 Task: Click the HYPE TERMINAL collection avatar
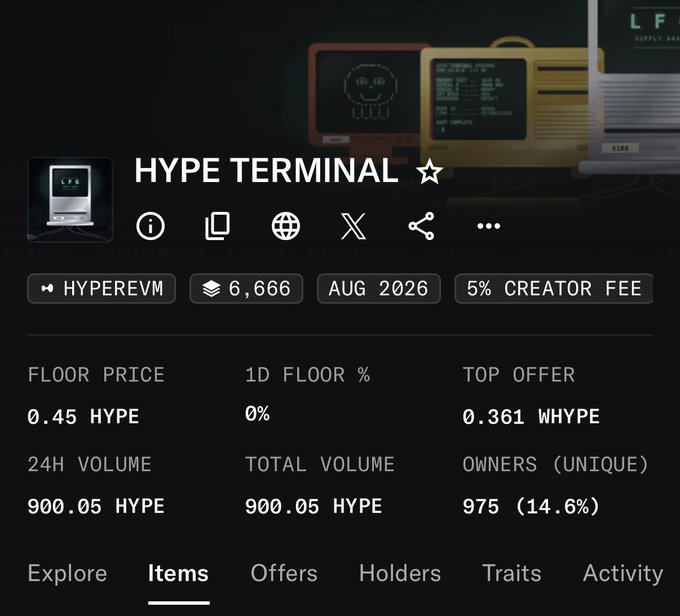pyautogui.click(x=70, y=199)
